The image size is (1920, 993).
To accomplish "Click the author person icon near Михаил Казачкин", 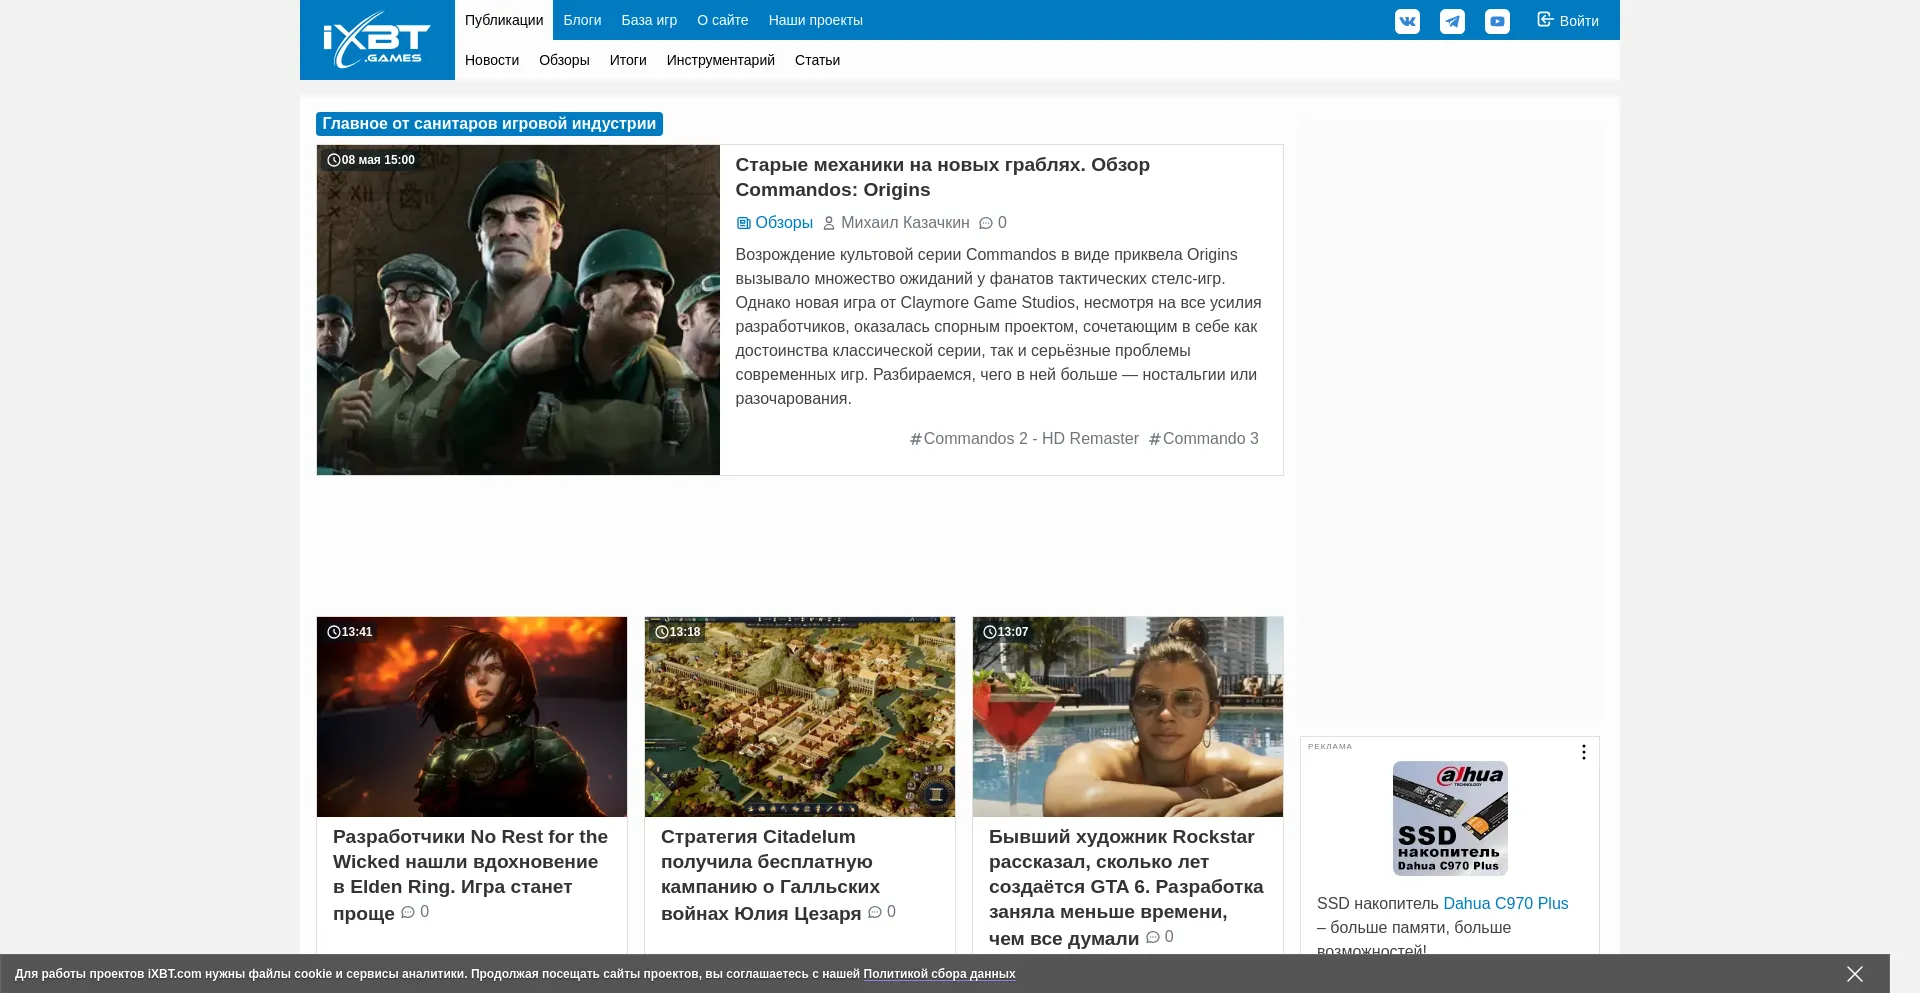I will tap(829, 223).
